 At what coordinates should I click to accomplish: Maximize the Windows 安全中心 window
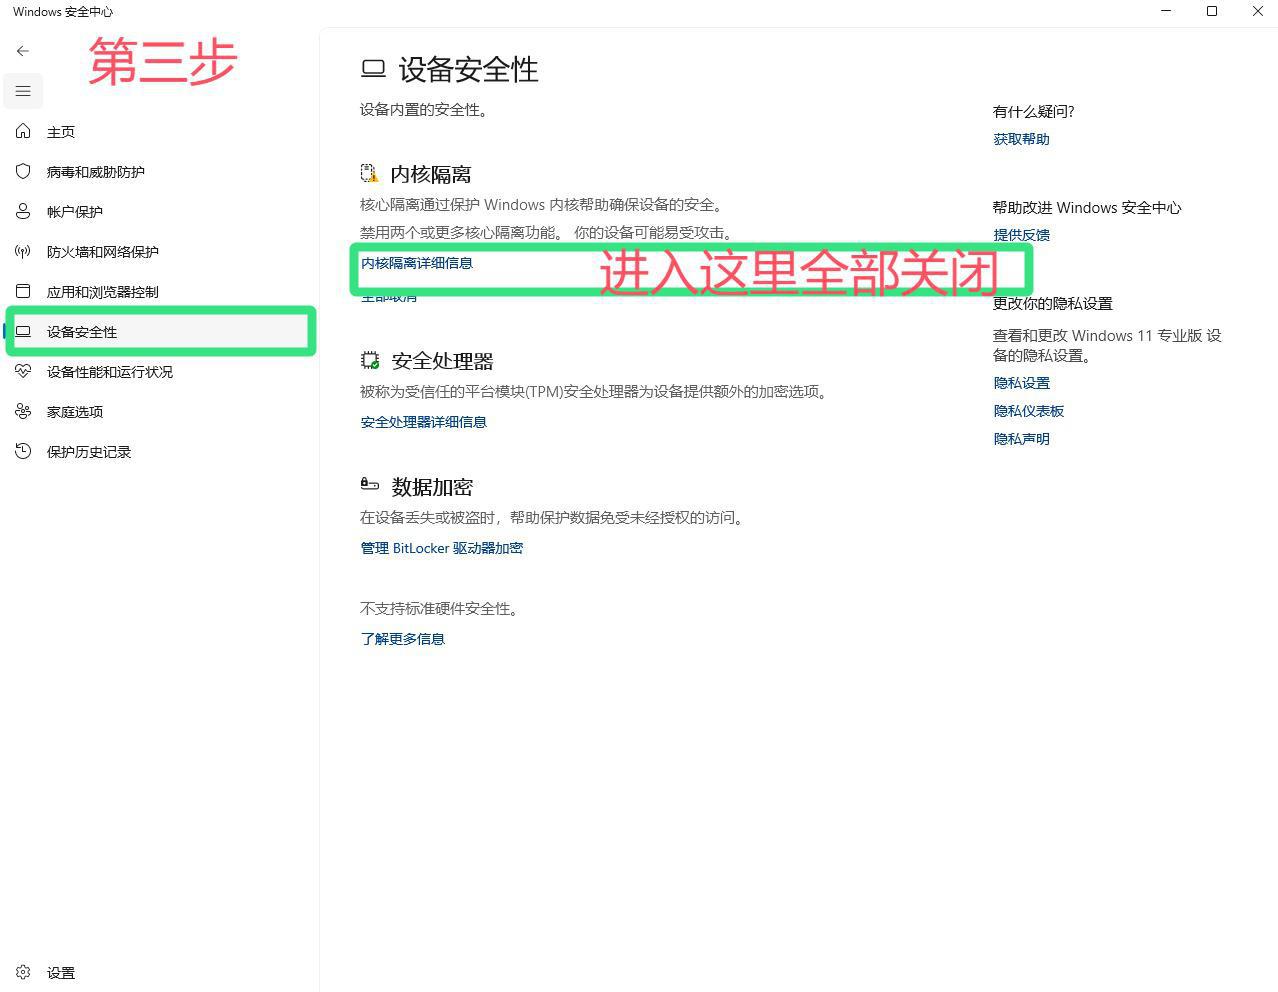1212,11
